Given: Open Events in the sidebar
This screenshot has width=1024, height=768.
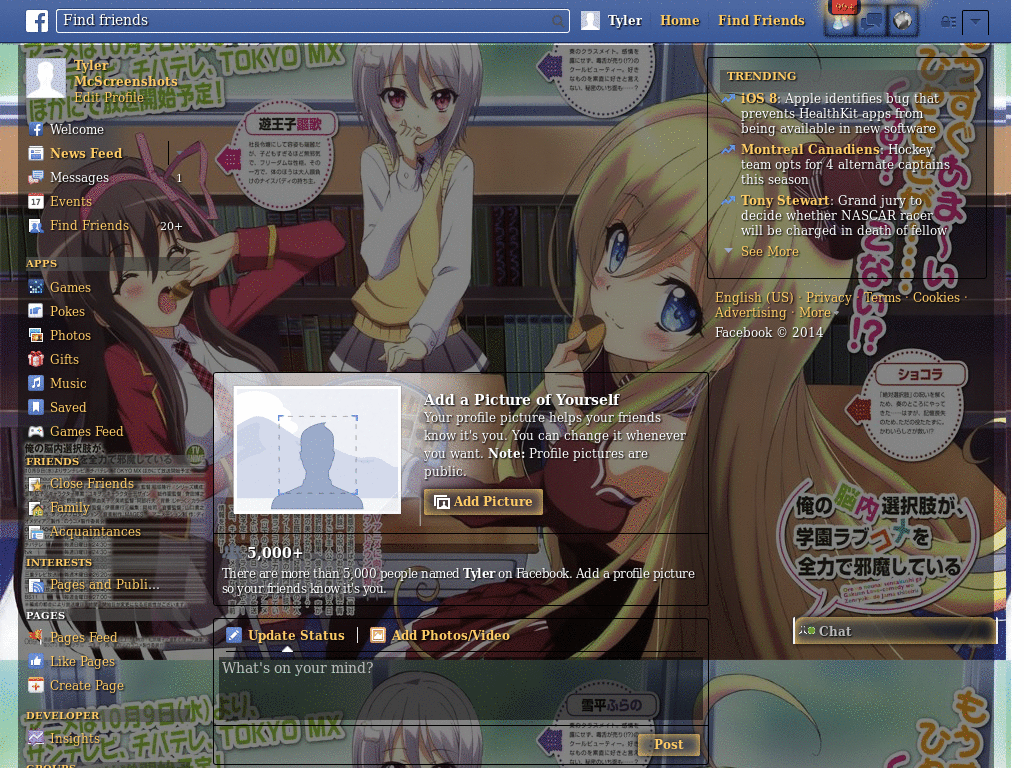Looking at the screenshot, I should click(x=71, y=202).
